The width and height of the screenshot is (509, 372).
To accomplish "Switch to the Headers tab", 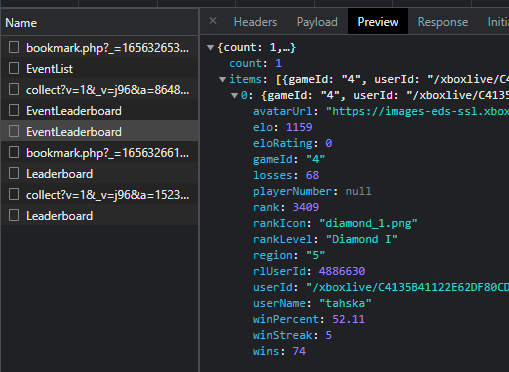I will pos(255,22).
